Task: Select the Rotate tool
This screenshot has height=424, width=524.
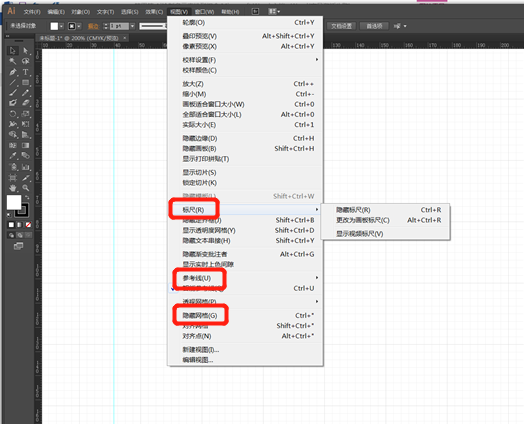Action: pos(13,114)
